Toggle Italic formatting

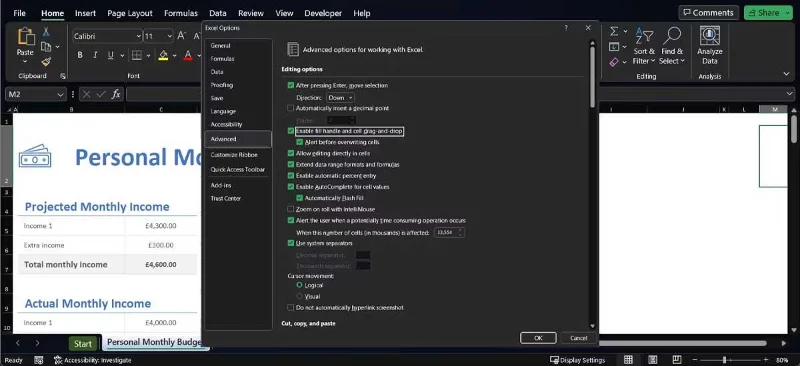(x=95, y=55)
